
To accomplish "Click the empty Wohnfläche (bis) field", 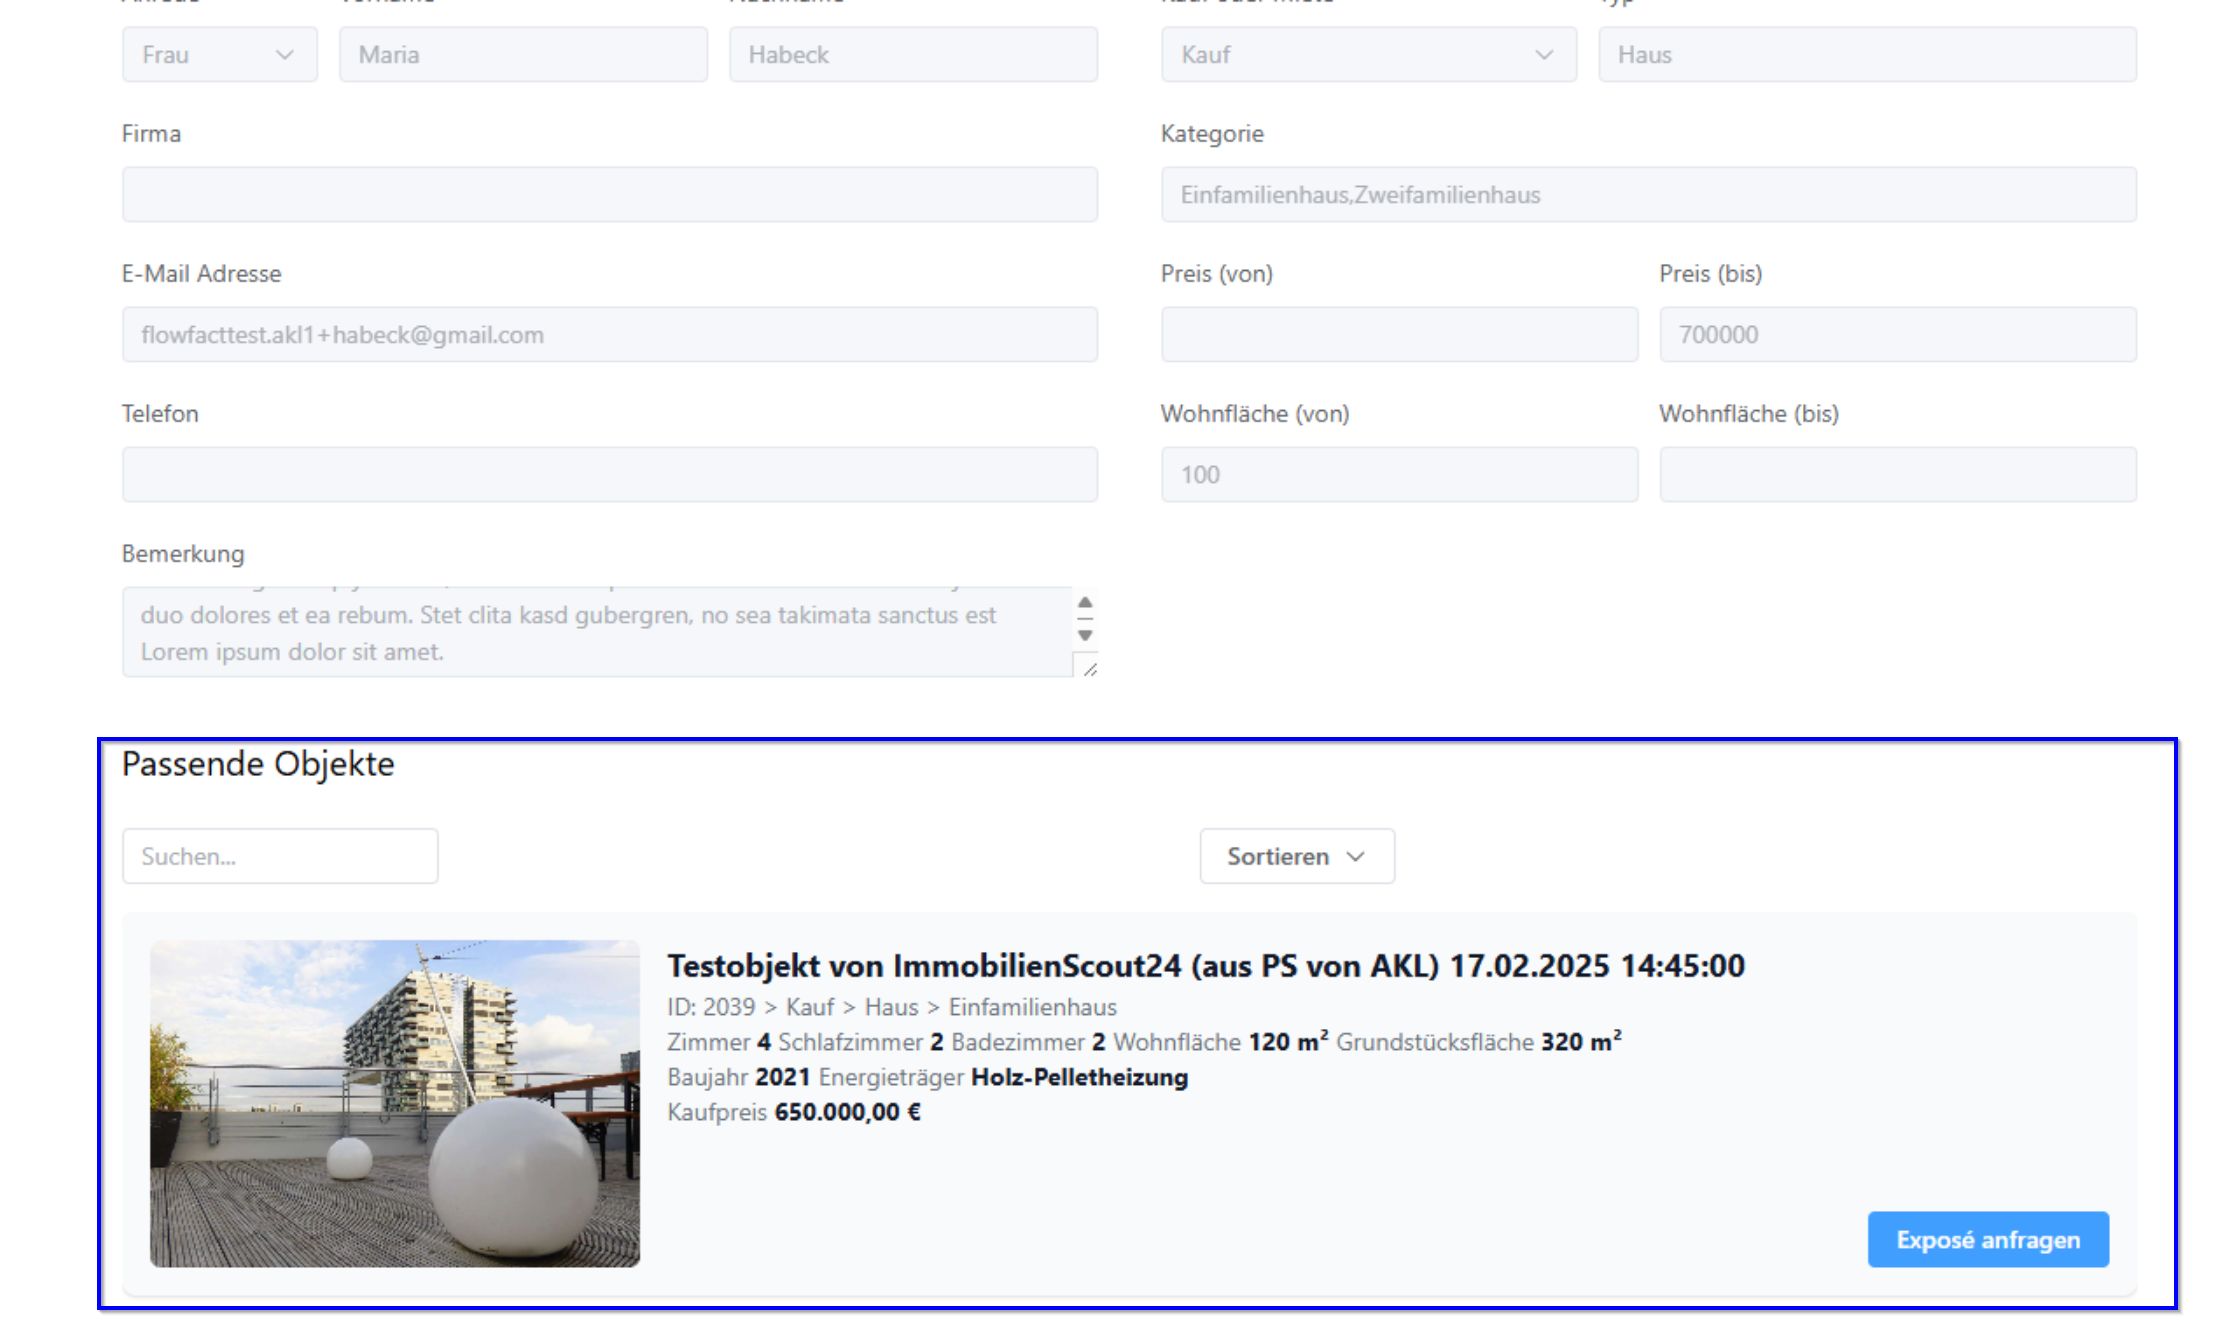I will point(1897,475).
